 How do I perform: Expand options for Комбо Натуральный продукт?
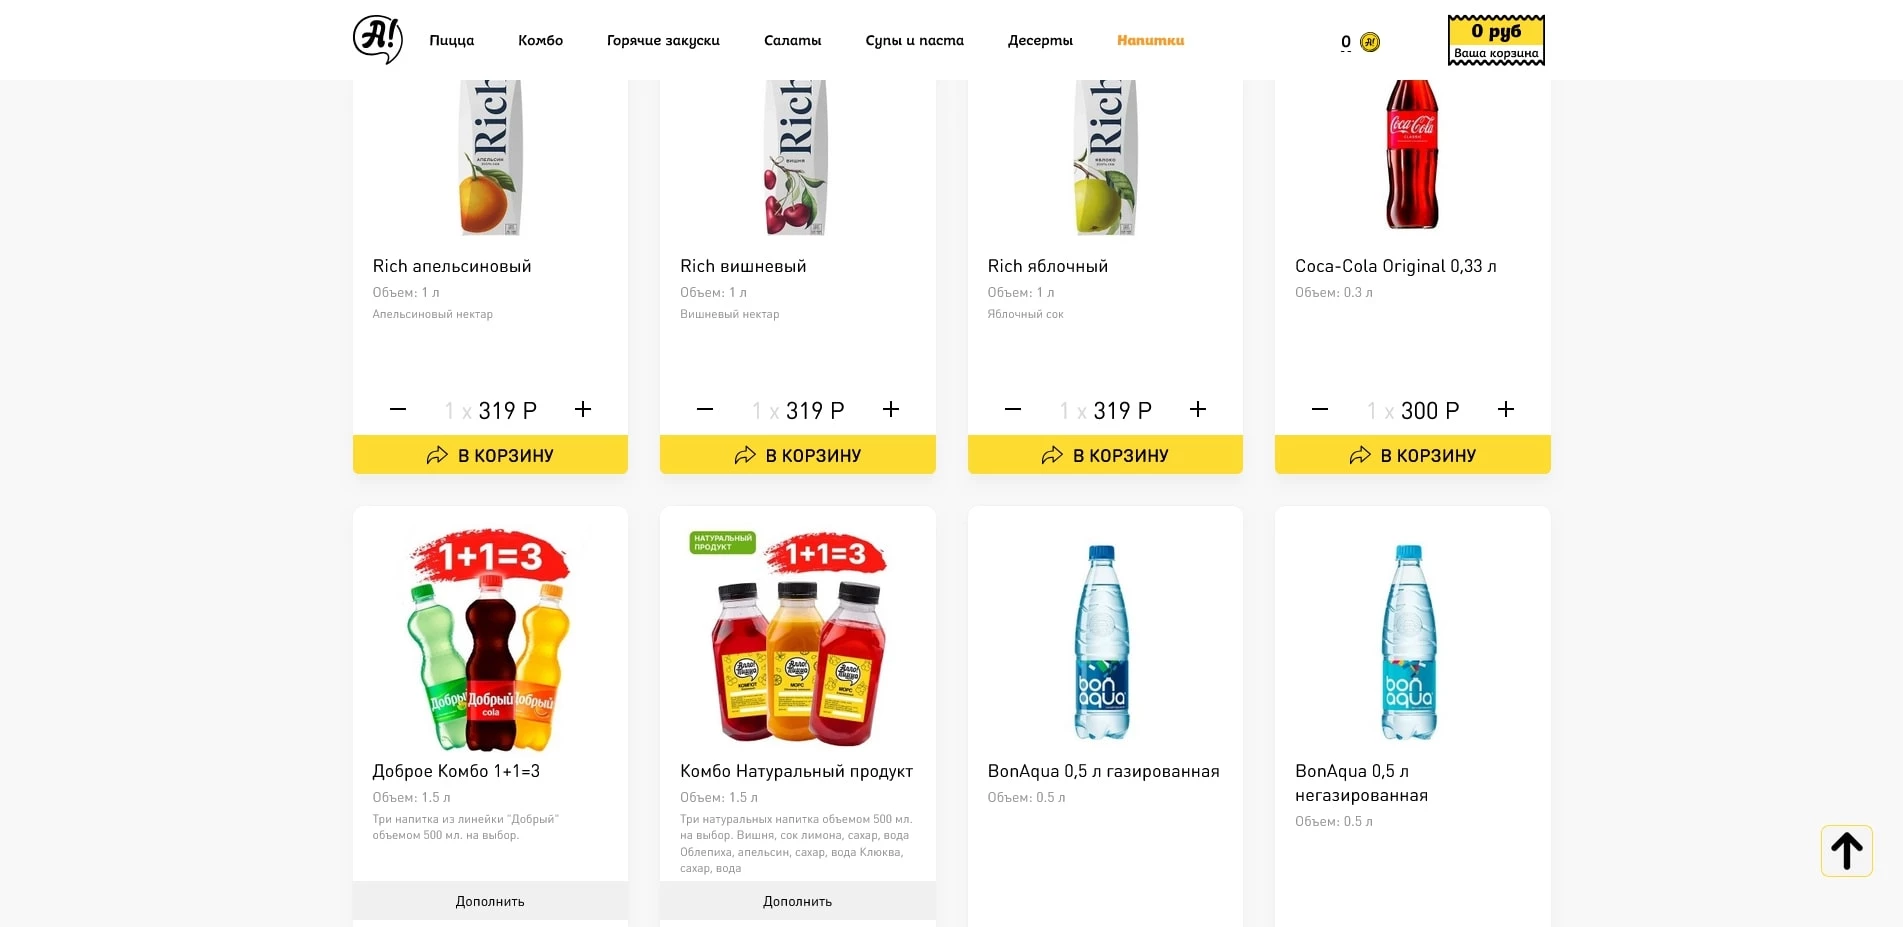[x=797, y=901]
